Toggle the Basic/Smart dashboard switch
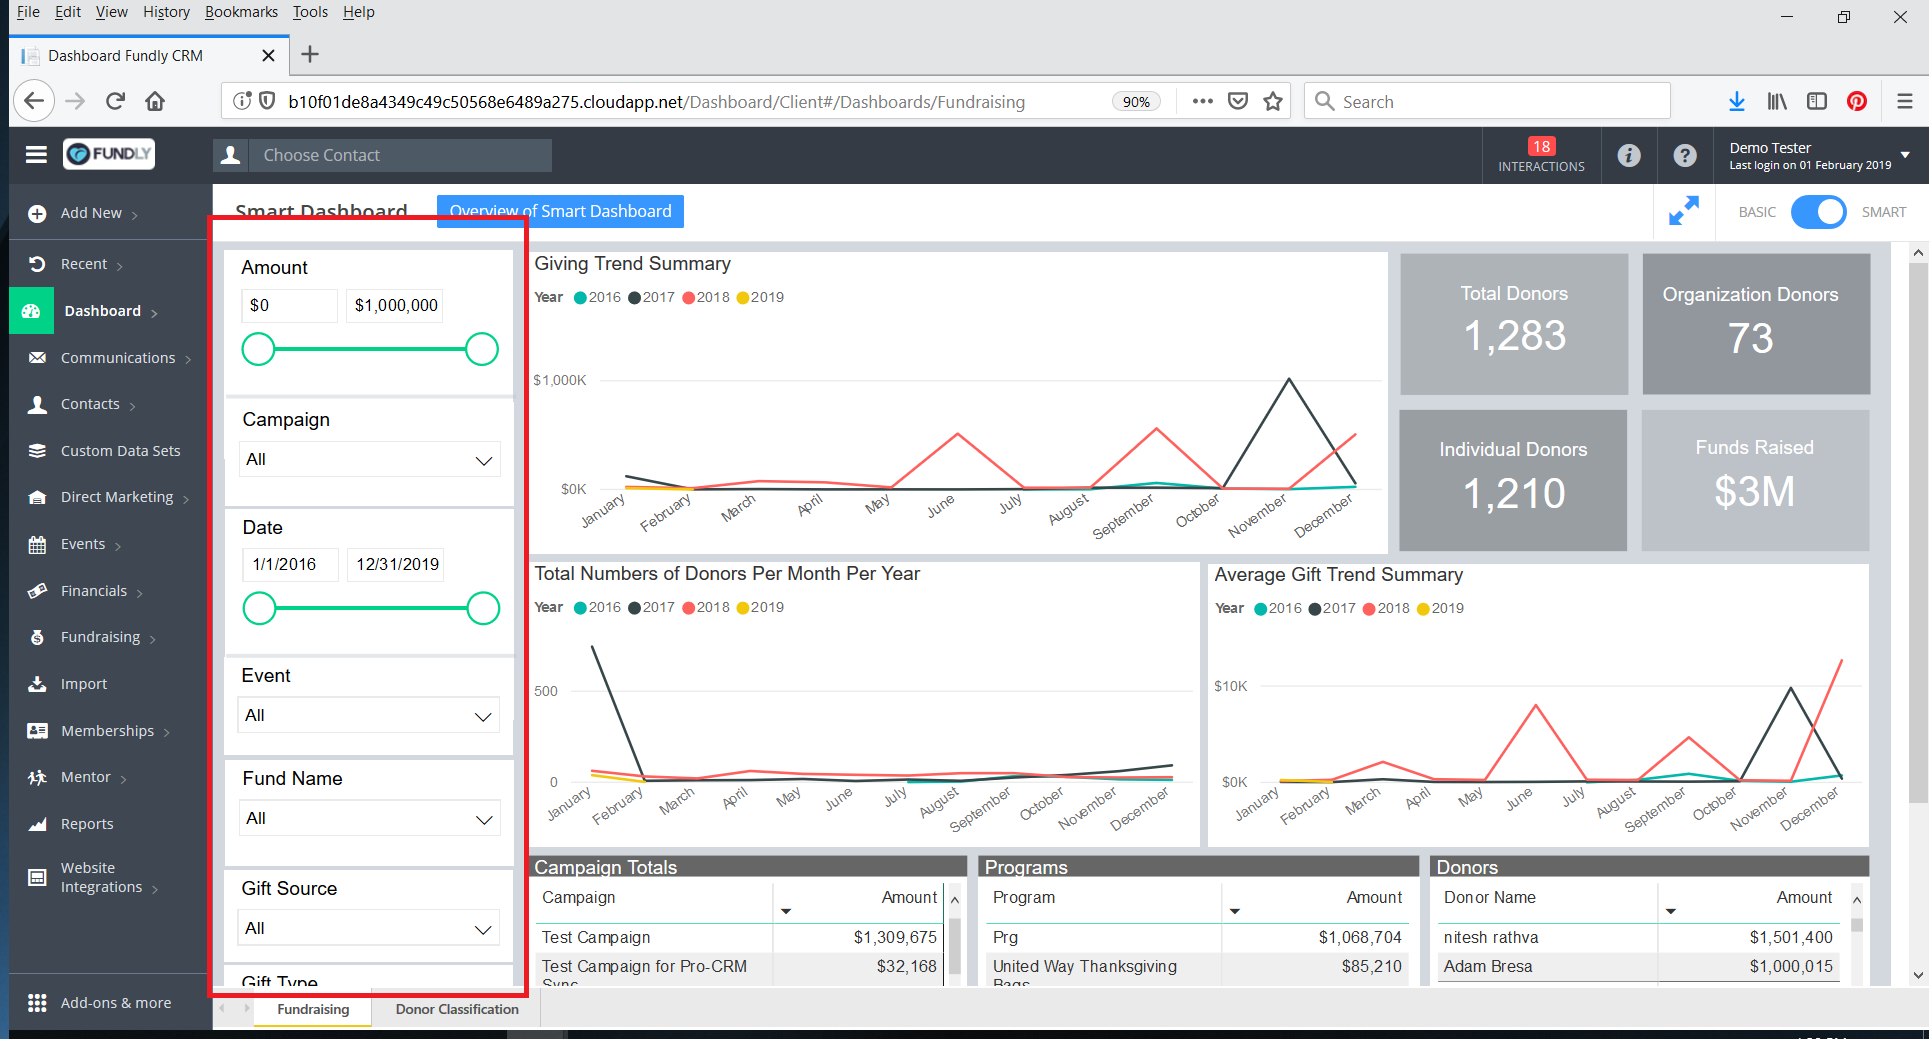Image resolution: width=1929 pixels, height=1039 pixels. [x=1818, y=212]
